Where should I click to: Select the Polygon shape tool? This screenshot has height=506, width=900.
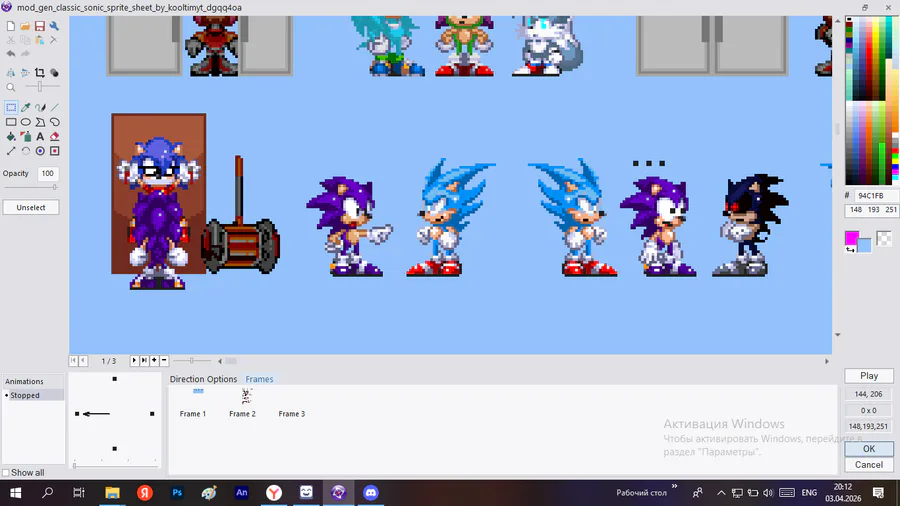40,122
